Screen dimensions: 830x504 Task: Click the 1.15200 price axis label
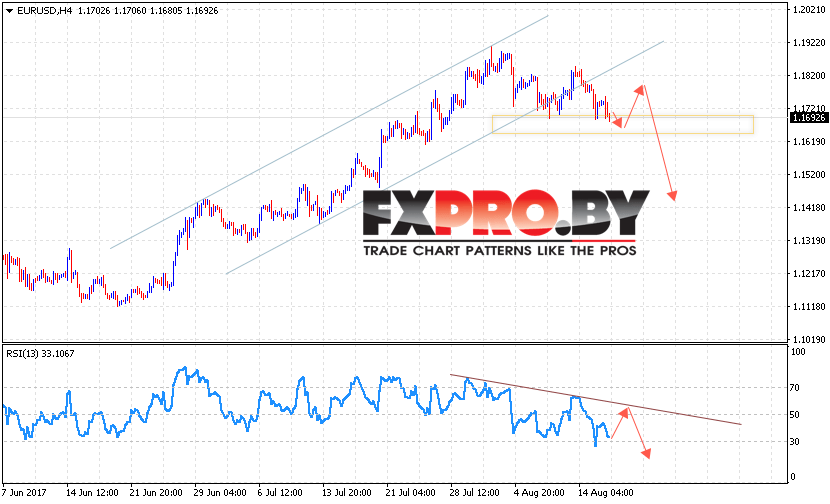pyautogui.click(x=809, y=175)
